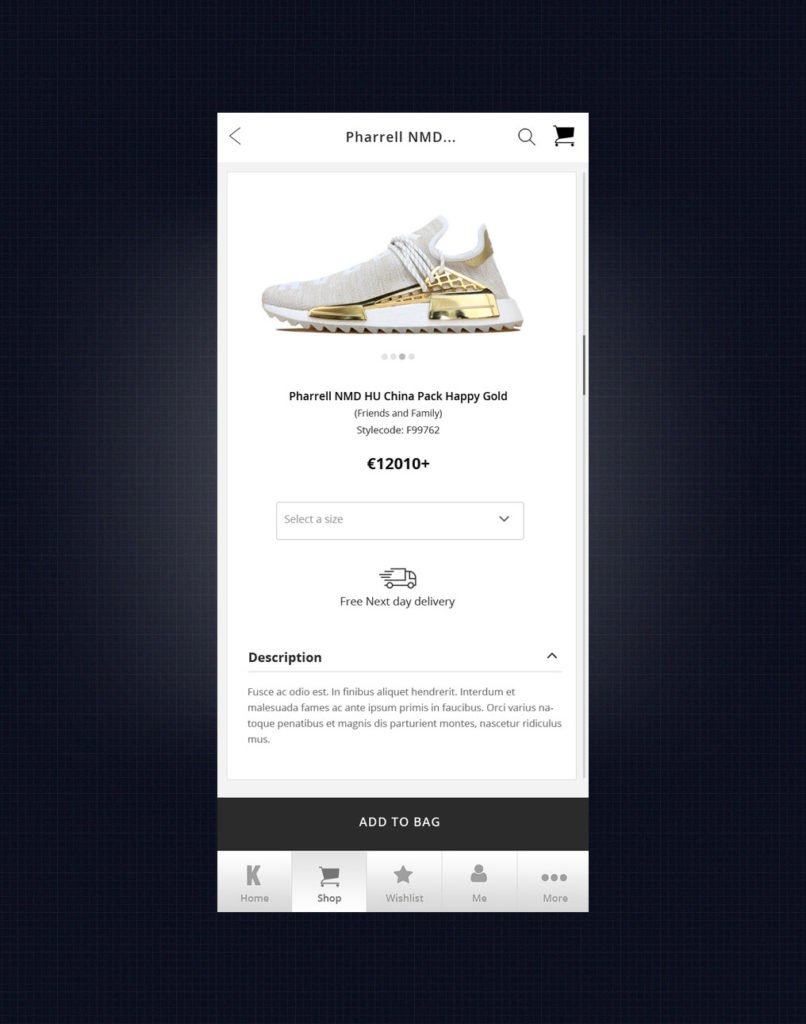Click the ADD TO BAG button
Screen dimensions: 806x1024
coord(402,823)
